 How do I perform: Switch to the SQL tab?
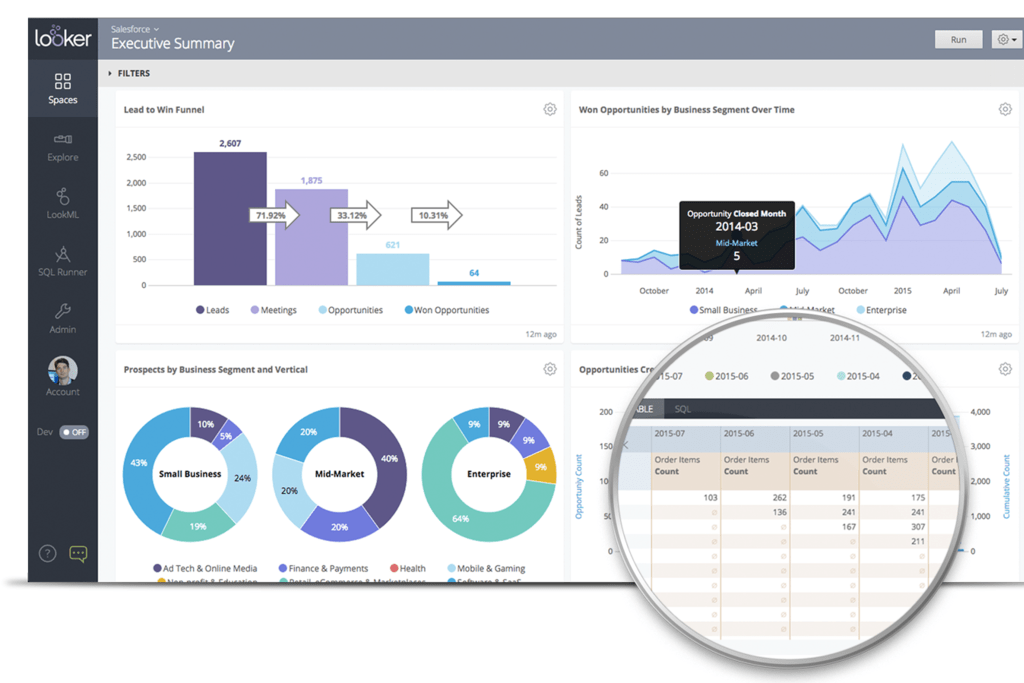coord(682,409)
